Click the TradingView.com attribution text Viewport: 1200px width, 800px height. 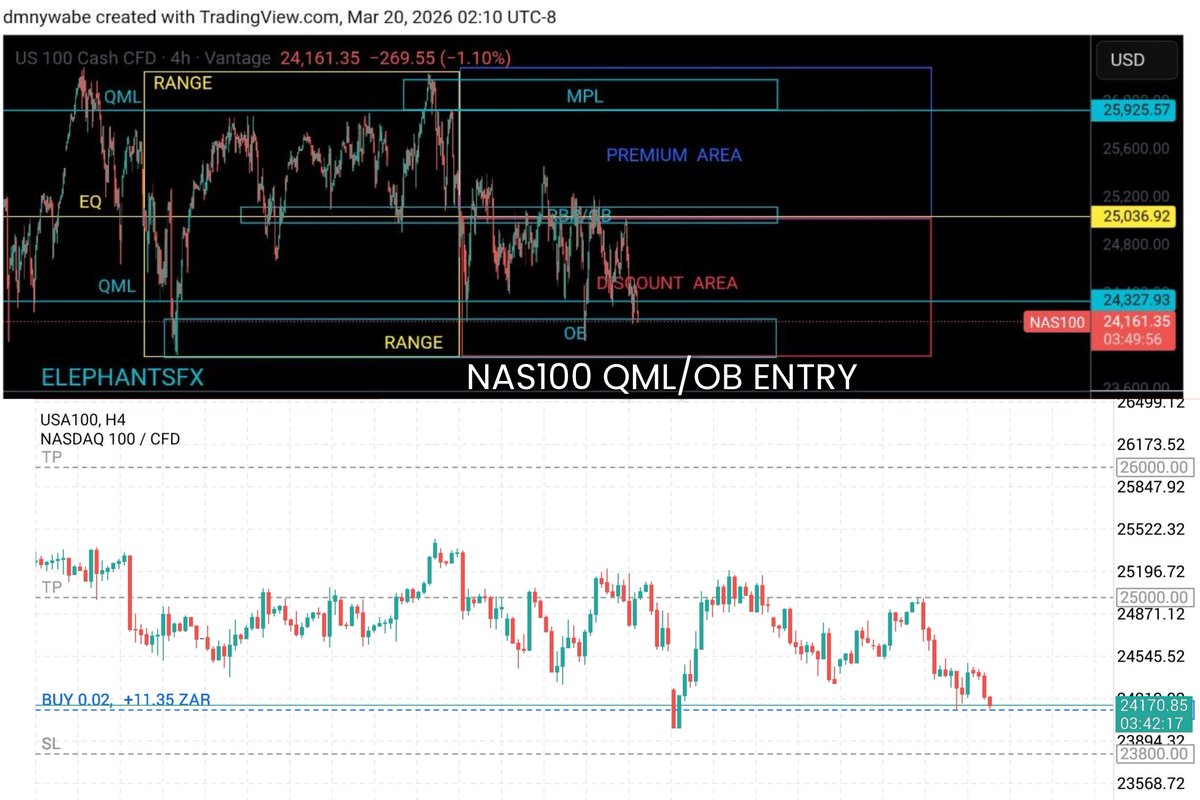(x=267, y=17)
